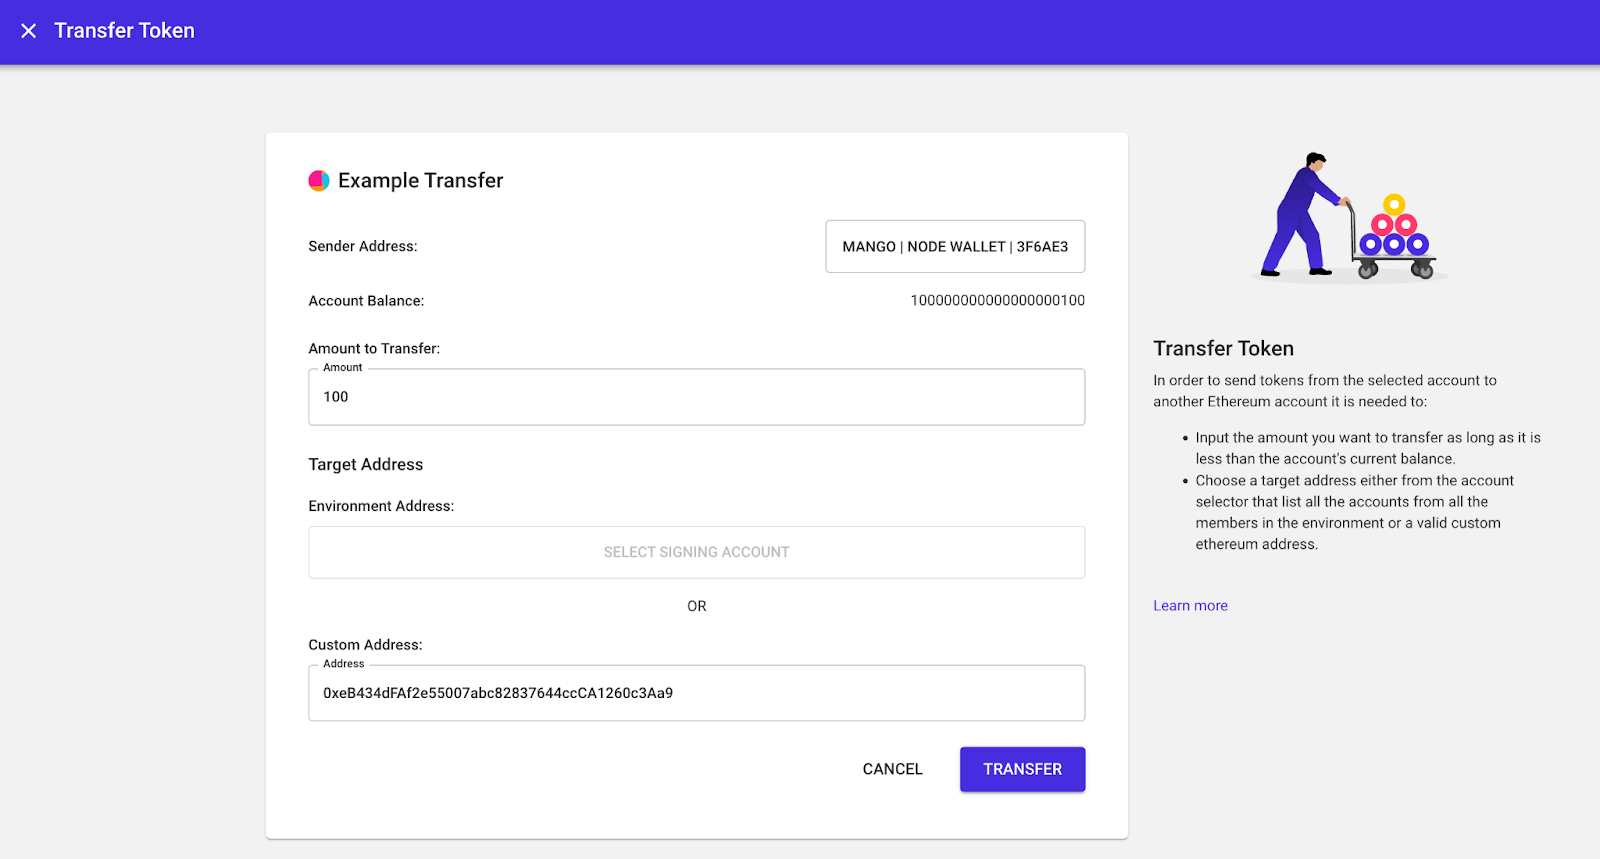Select the Account Balance value
Screen dimensions: 1600x859
point(996,300)
